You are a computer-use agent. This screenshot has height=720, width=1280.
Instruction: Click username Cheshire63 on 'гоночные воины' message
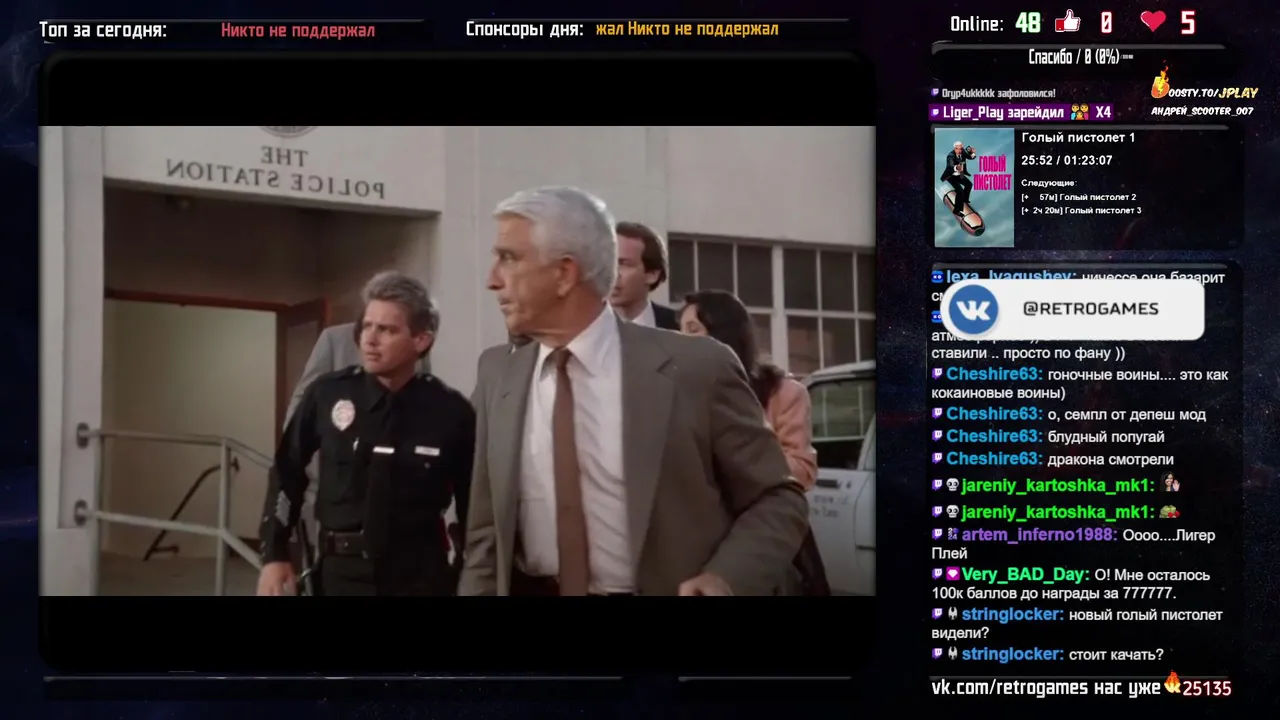click(994, 374)
